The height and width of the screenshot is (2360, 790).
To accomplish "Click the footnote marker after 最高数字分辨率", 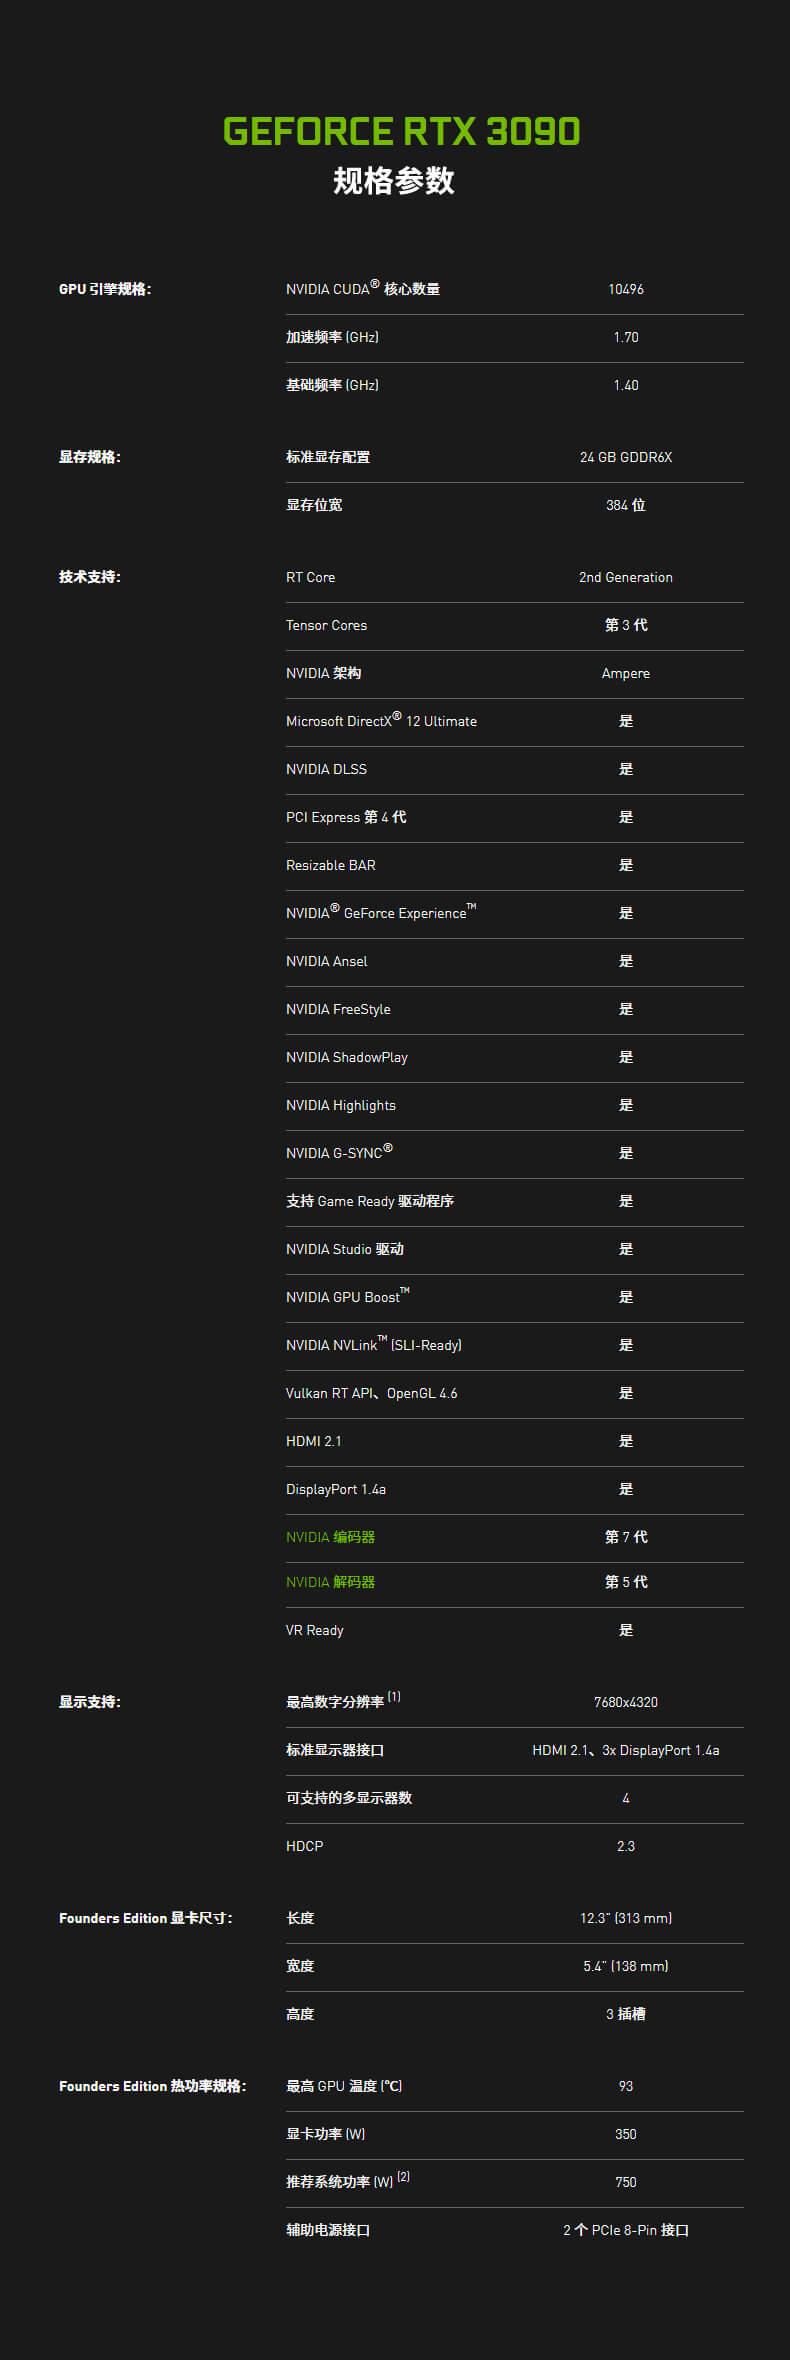I will [x=394, y=1697].
